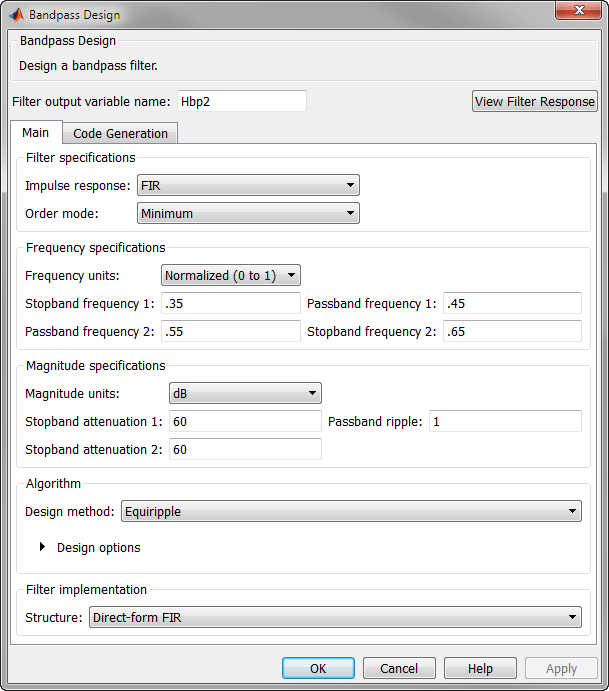
Task: Open the Impulse response dropdown
Action: pyautogui.click(x=248, y=185)
